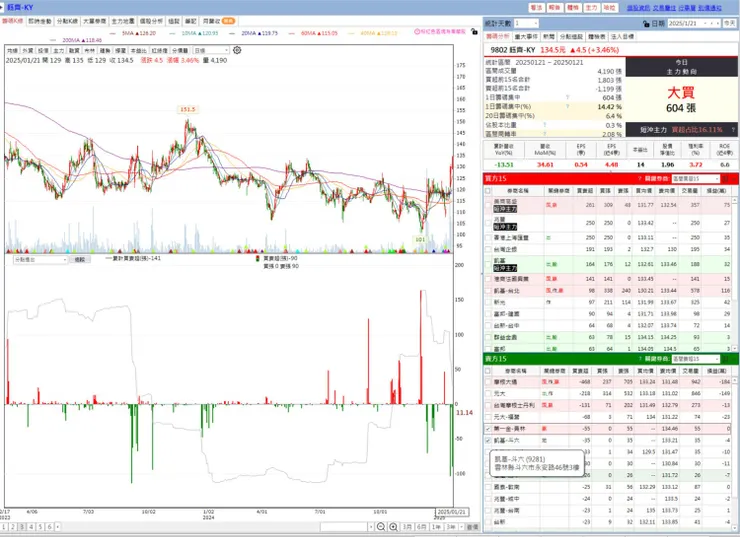The height and width of the screenshot is (537, 740).
Task: Select page 3 button at bottom-left
Action: click(x=22, y=527)
